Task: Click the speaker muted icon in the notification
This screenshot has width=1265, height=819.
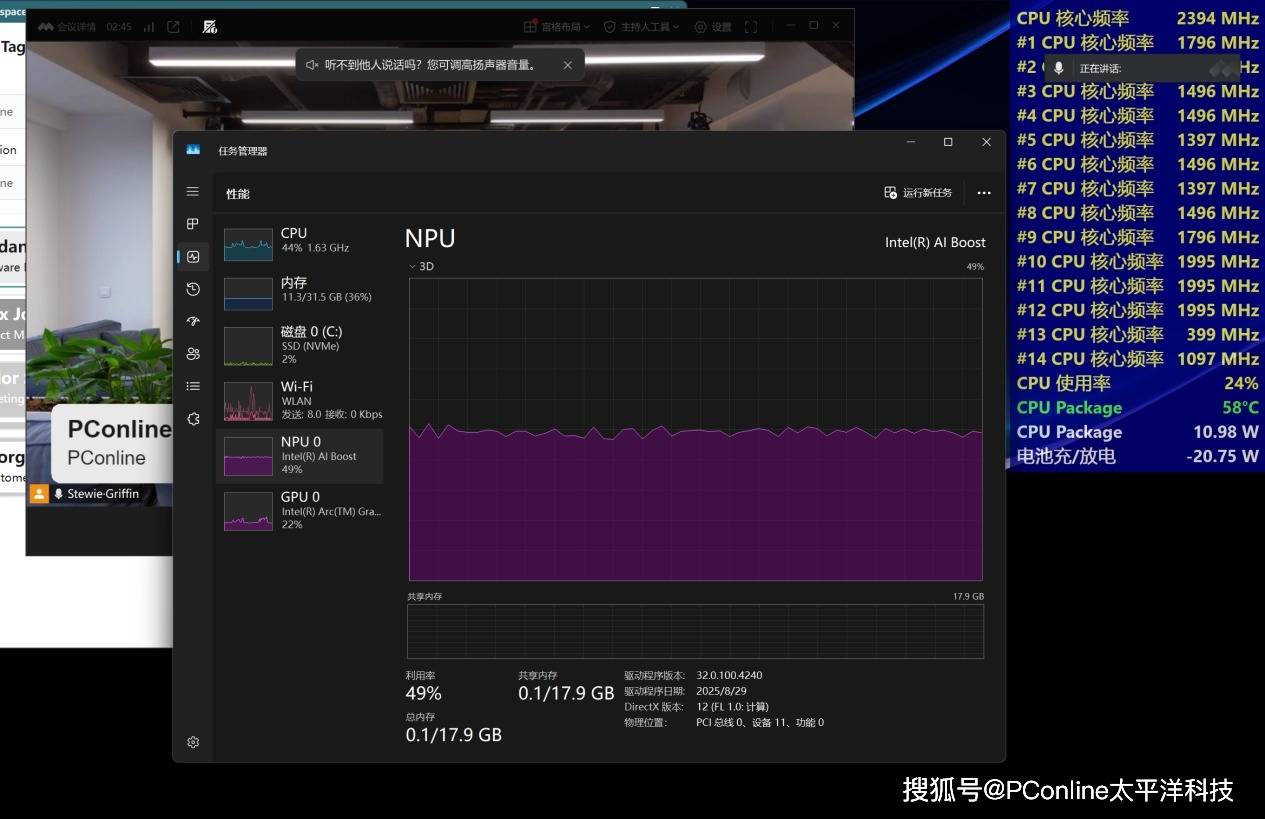Action: click(312, 65)
